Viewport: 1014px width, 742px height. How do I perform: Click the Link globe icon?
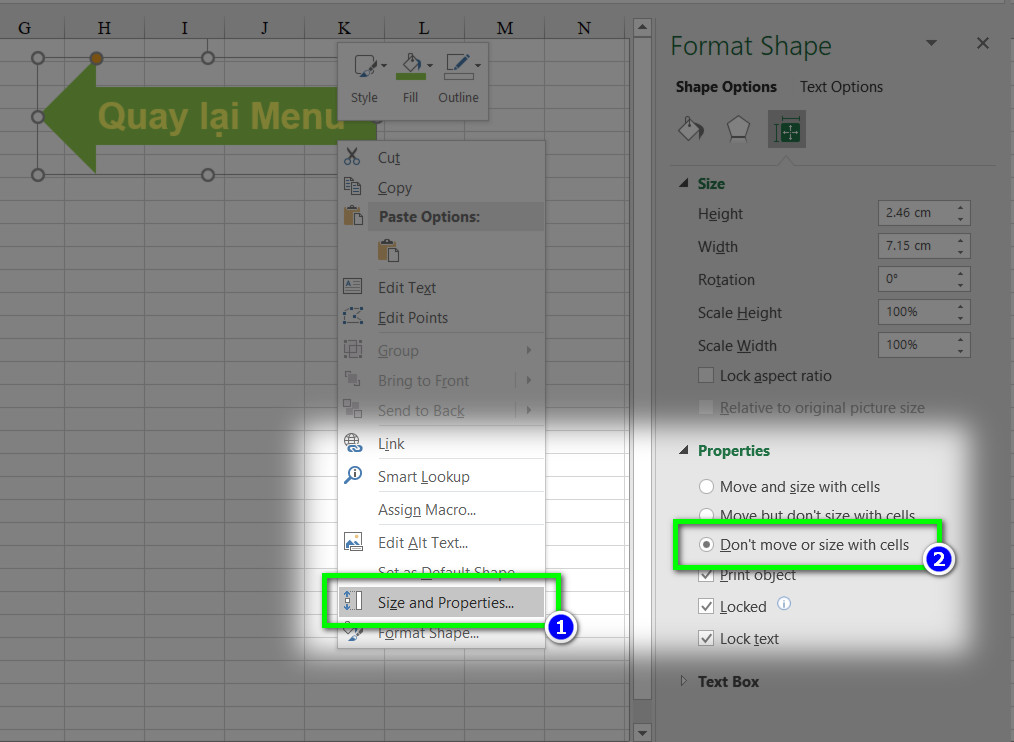click(x=353, y=443)
